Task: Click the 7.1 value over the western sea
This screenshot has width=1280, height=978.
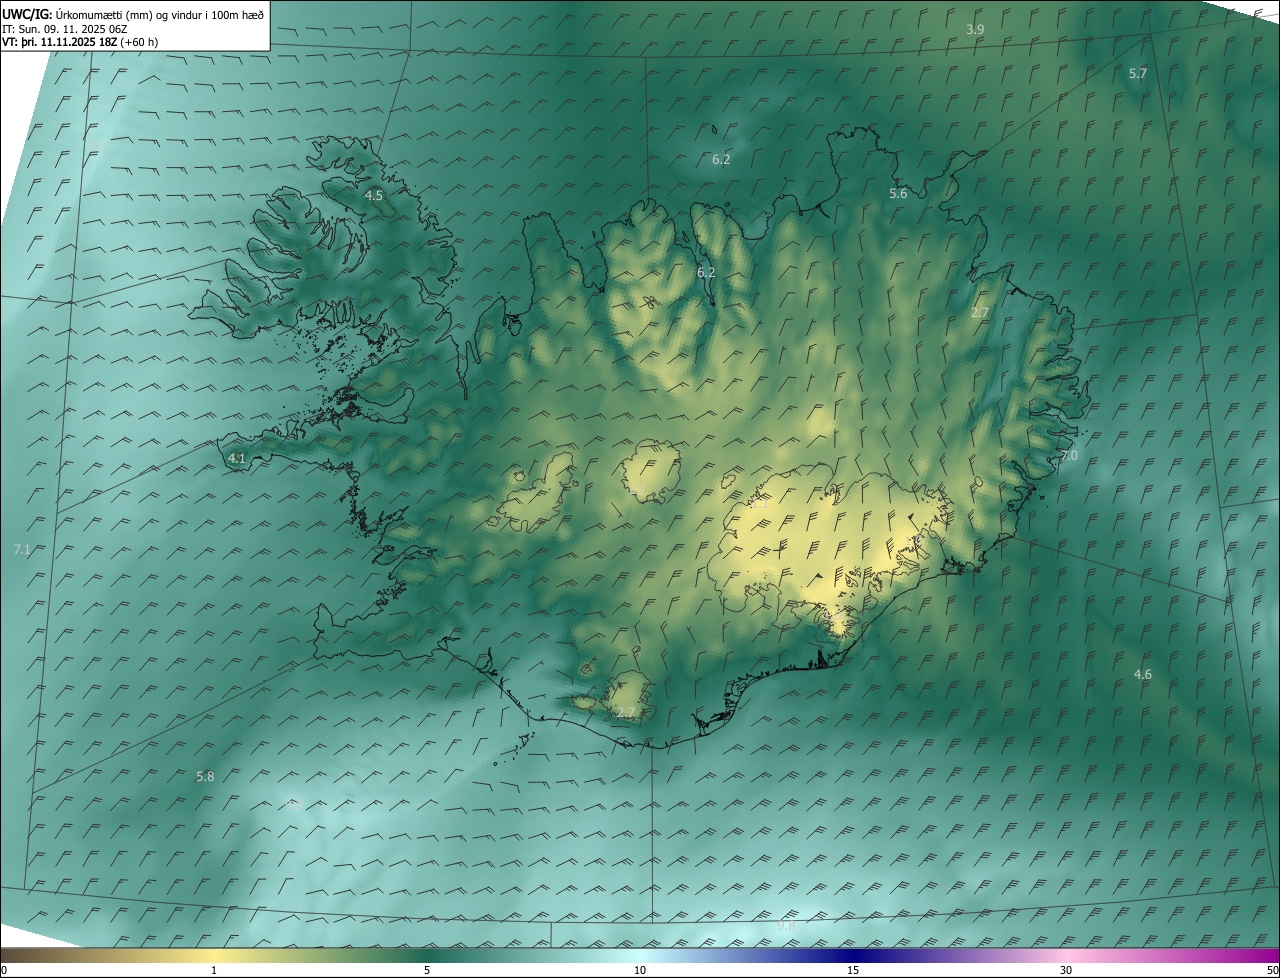Action: tap(23, 550)
